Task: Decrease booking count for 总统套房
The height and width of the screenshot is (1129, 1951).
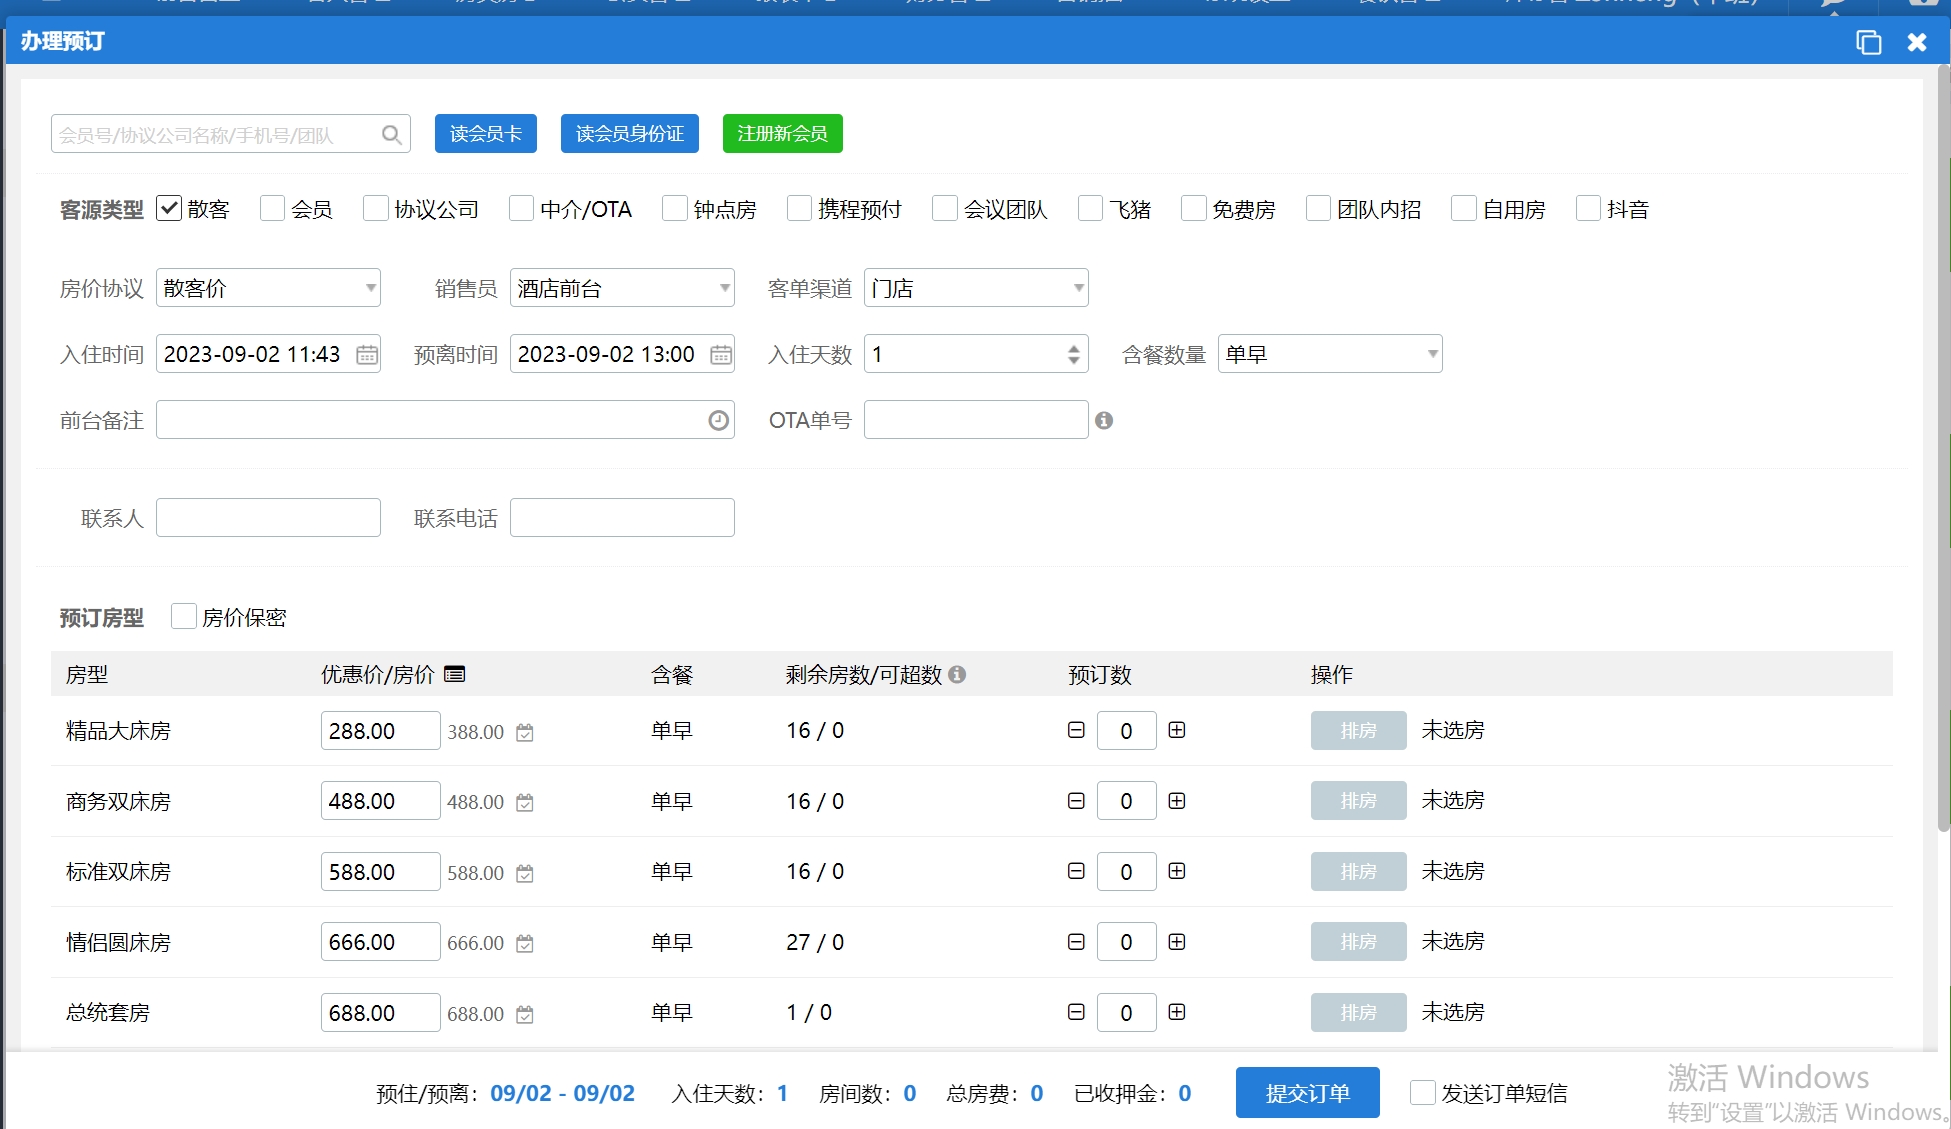Action: pyautogui.click(x=1076, y=1012)
